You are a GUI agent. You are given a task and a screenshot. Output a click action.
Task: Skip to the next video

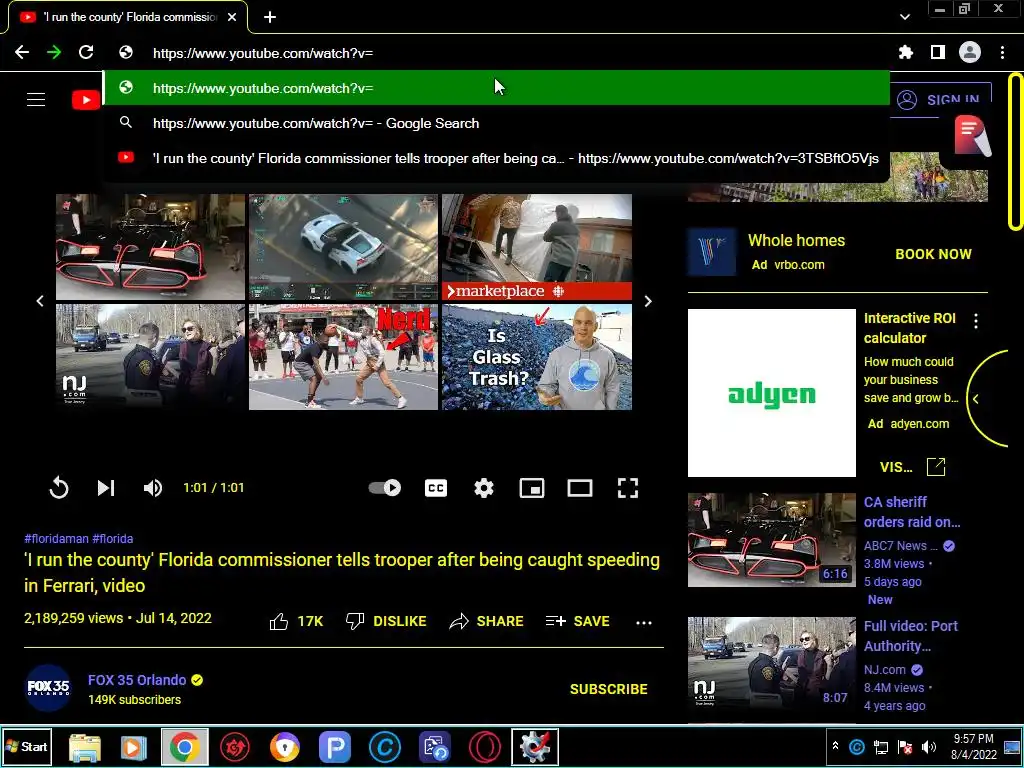106,488
